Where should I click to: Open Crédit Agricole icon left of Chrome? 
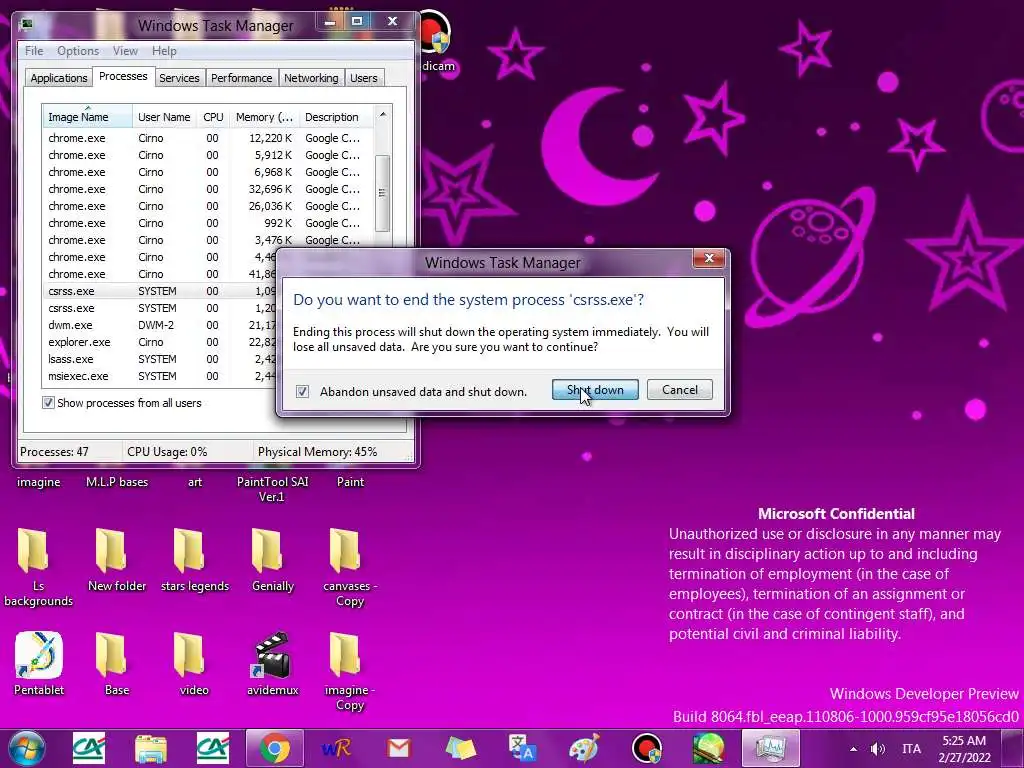pyautogui.click(x=213, y=748)
